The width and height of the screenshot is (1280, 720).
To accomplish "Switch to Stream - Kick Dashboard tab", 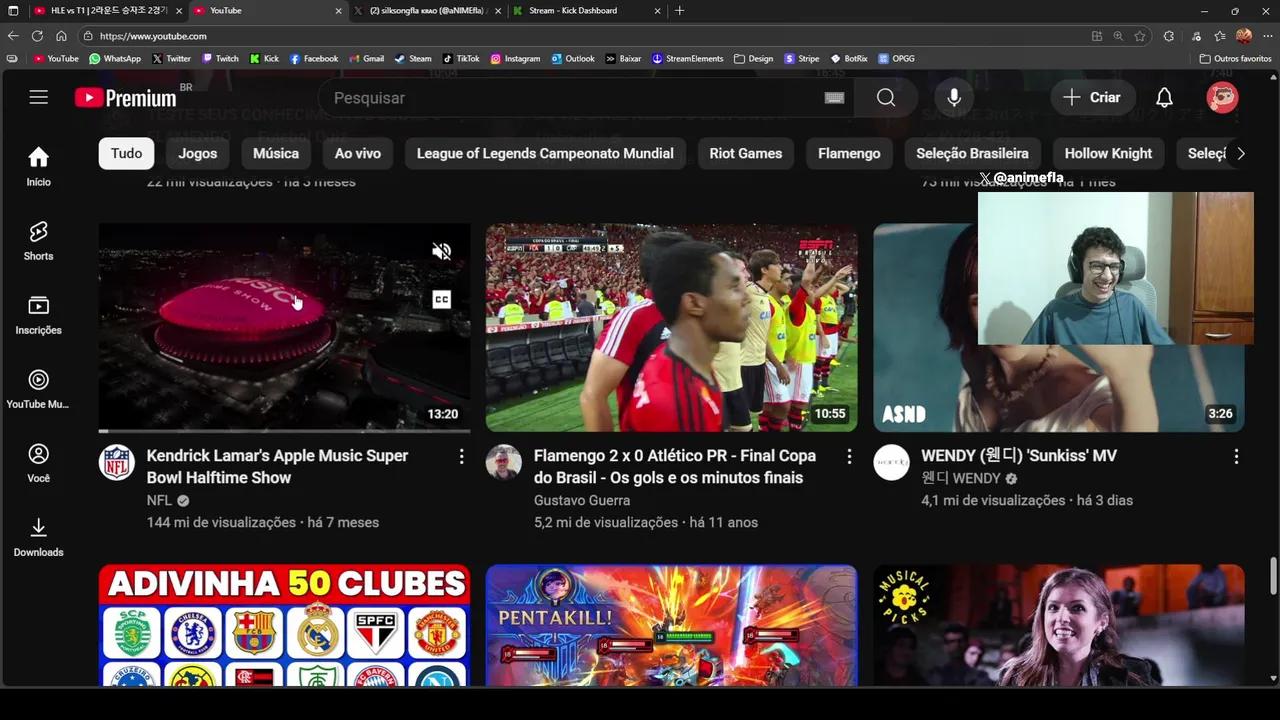I will [585, 10].
